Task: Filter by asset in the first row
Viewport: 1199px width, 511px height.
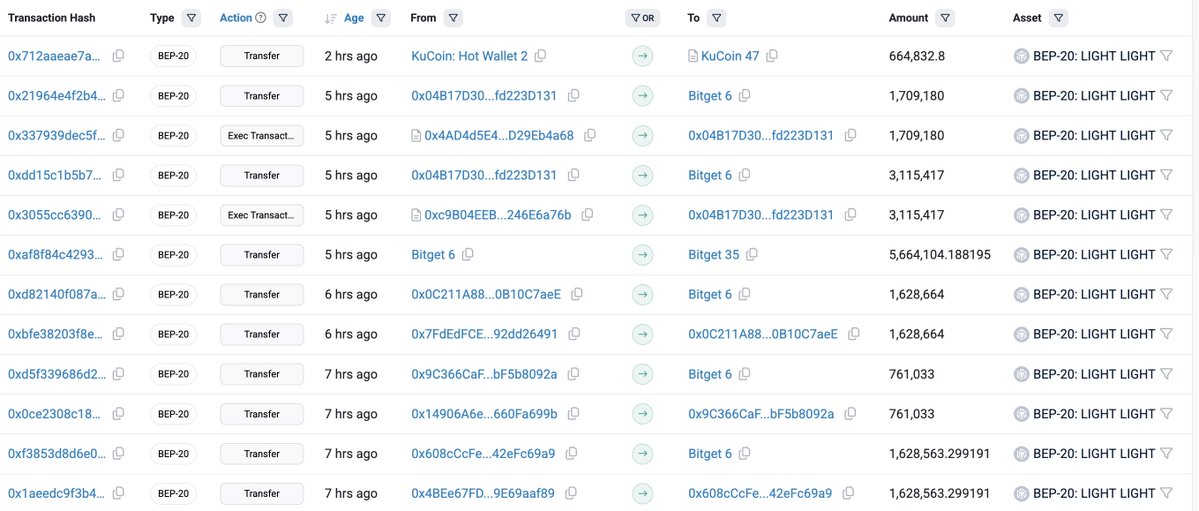Action: (1166, 56)
